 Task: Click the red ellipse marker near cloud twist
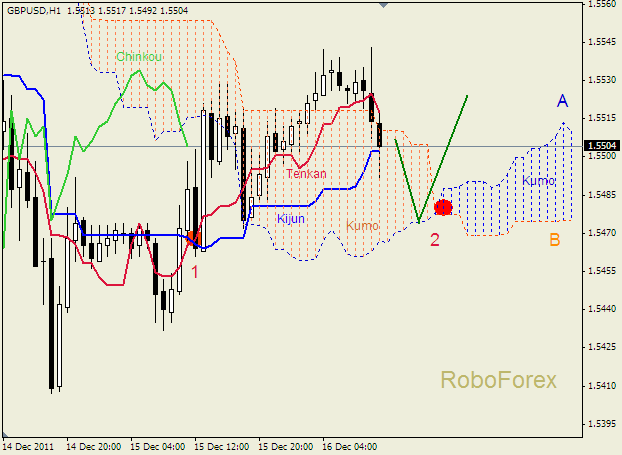(443, 207)
